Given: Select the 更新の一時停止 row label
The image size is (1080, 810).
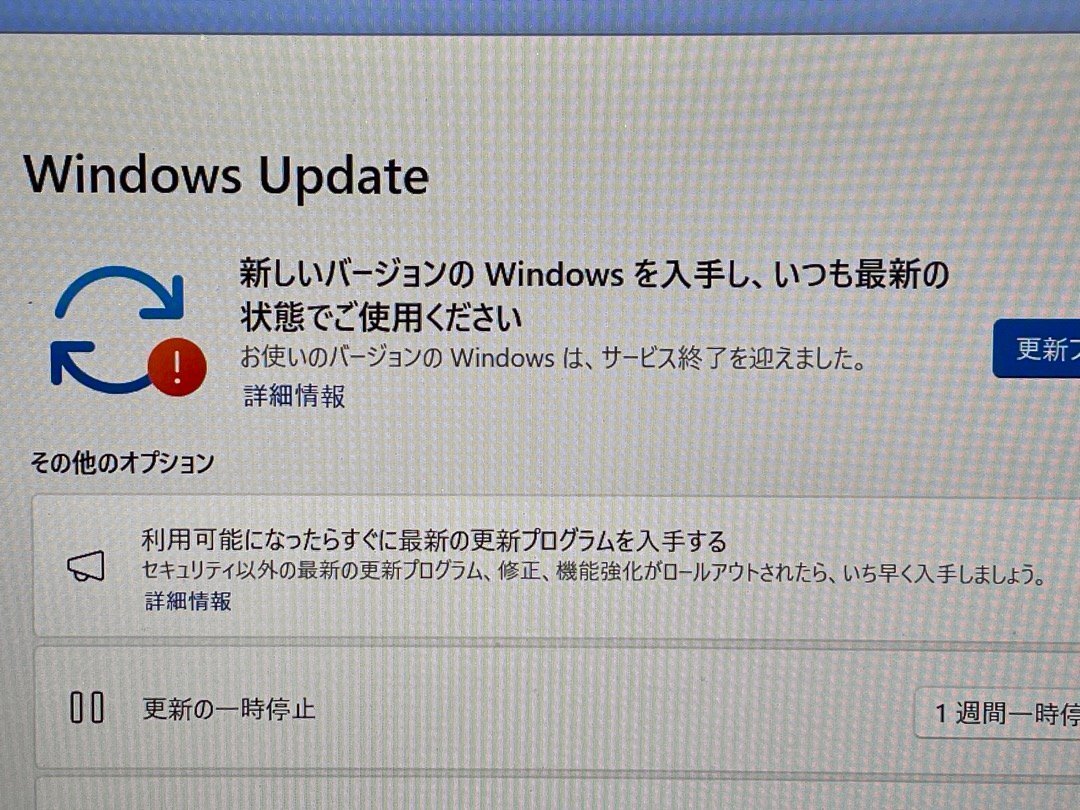Looking at the screenshot, I should point(229,709).
